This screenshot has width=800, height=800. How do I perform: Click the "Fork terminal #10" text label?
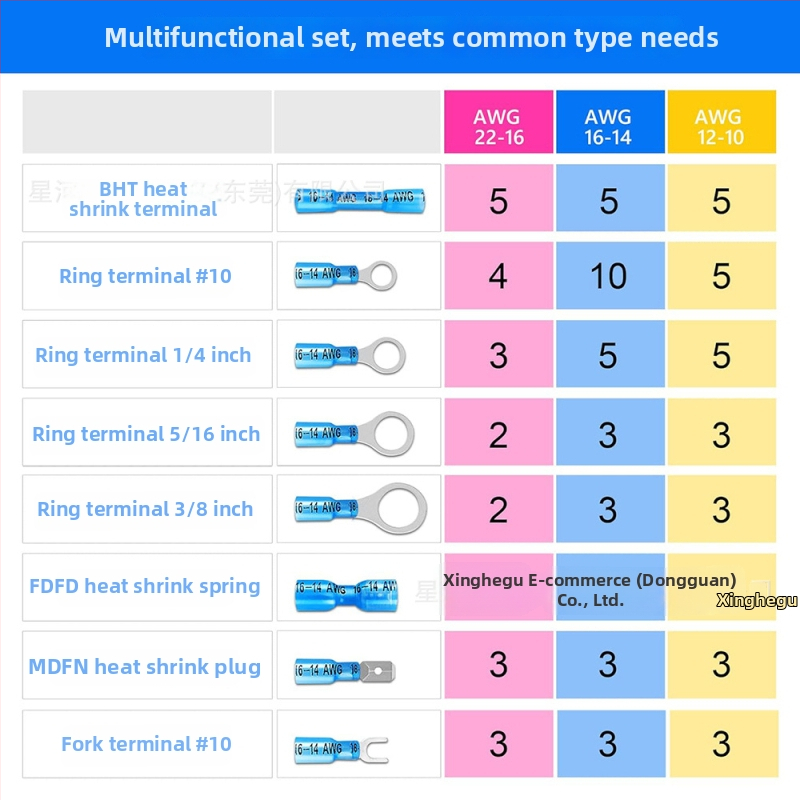tap(146, 744)
